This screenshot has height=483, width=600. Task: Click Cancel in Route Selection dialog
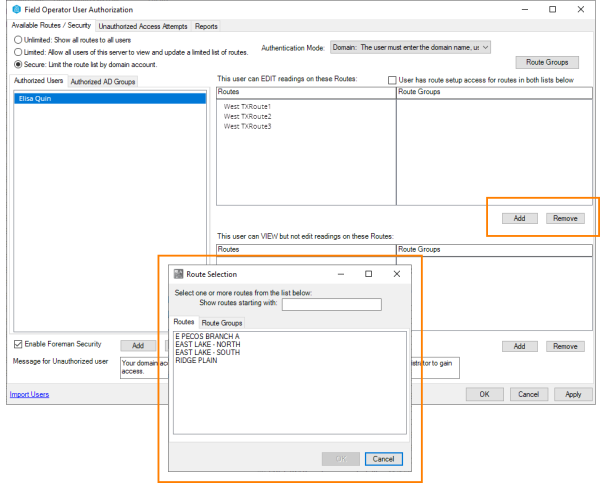[x=383, y=459]
